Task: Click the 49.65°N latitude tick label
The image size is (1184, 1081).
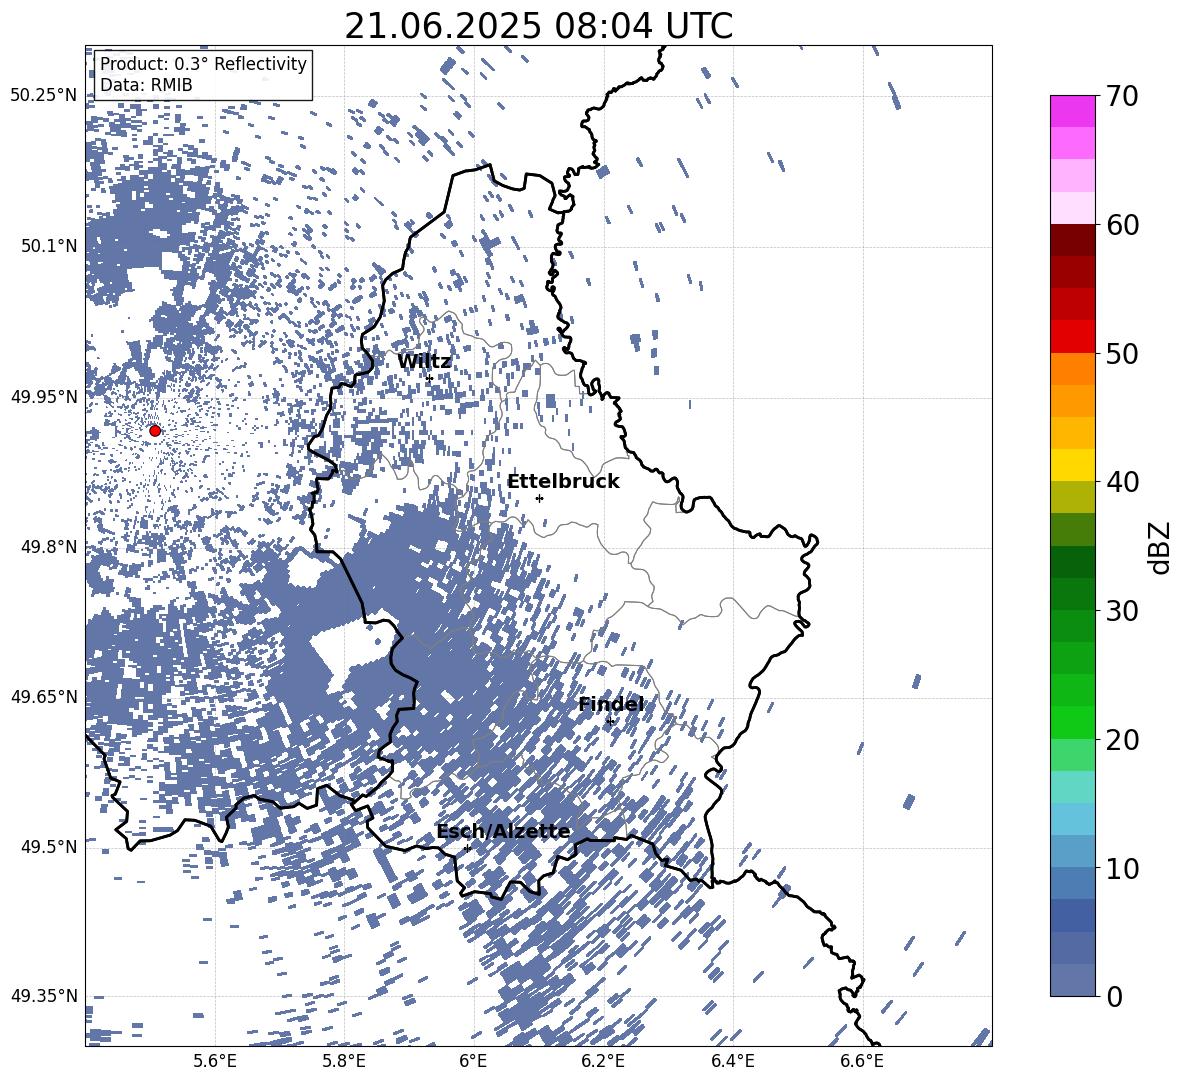Action: pyautogui.click(x=44, y=696)
